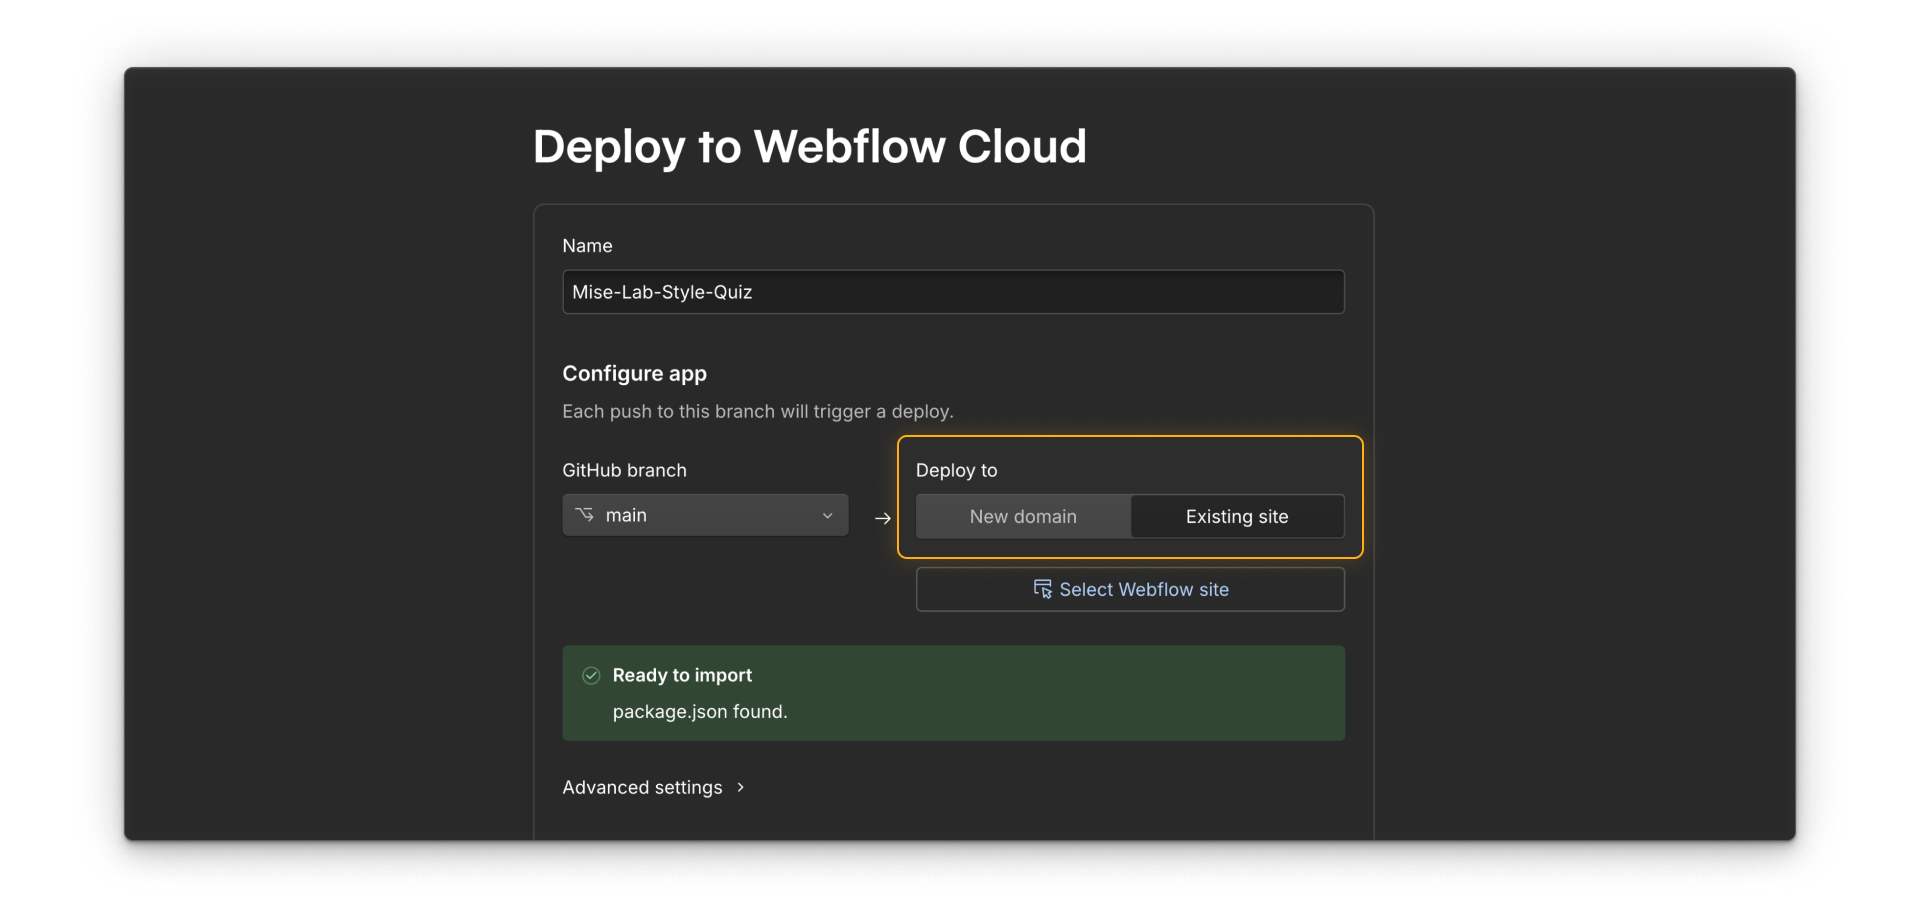Click the 'Name' field label

tap(587, 246)
